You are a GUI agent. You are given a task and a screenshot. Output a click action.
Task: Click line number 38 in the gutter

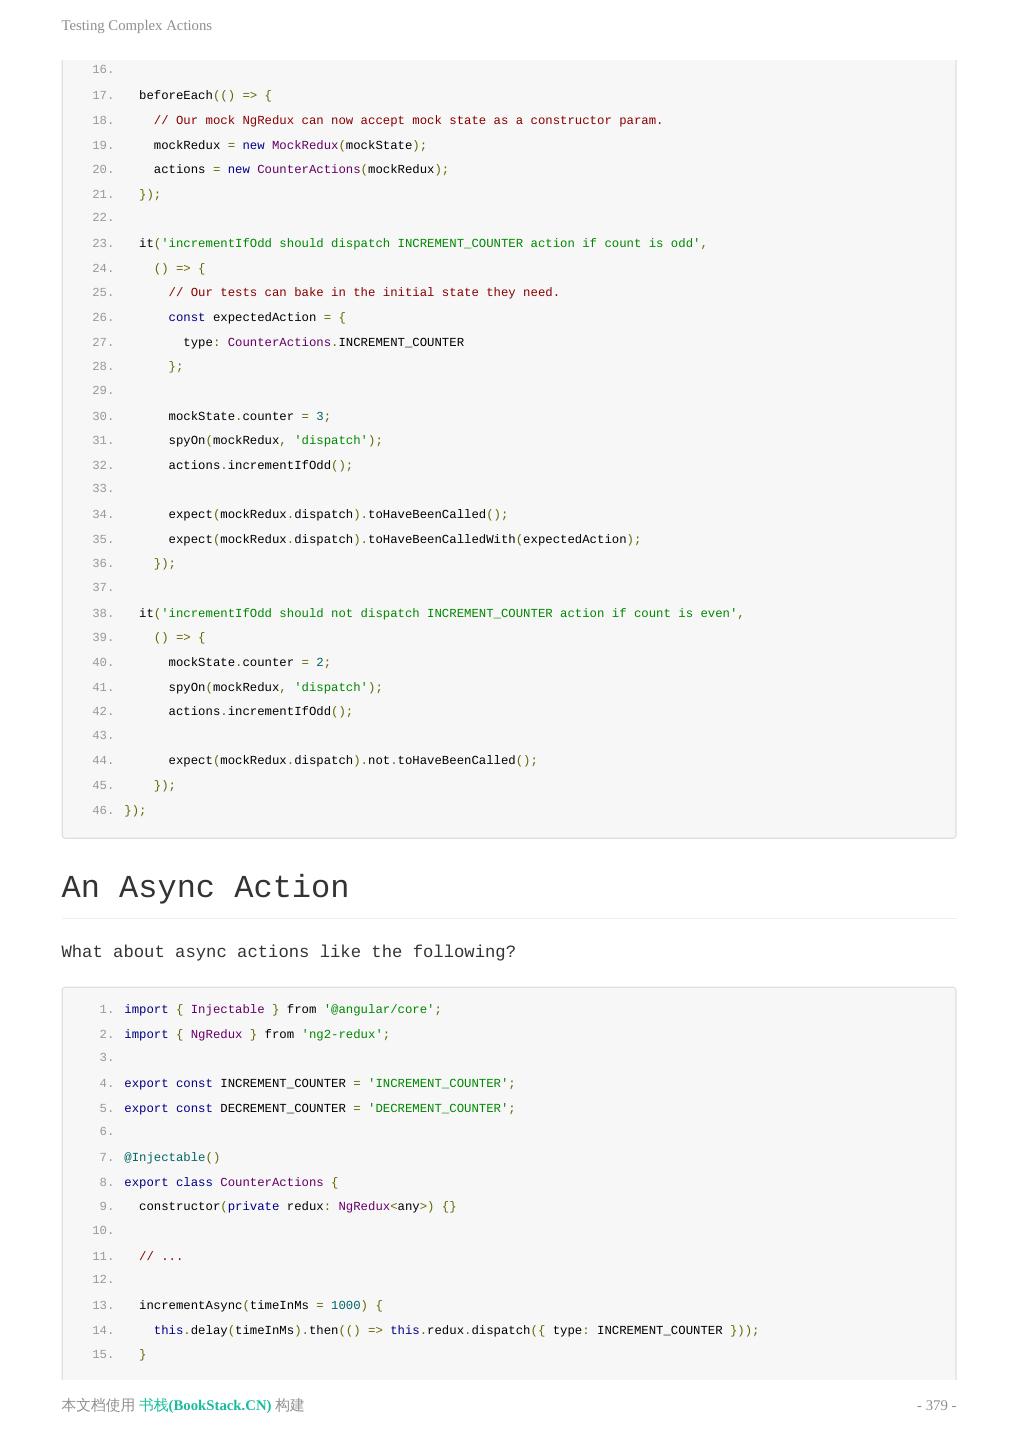point(102,613)
